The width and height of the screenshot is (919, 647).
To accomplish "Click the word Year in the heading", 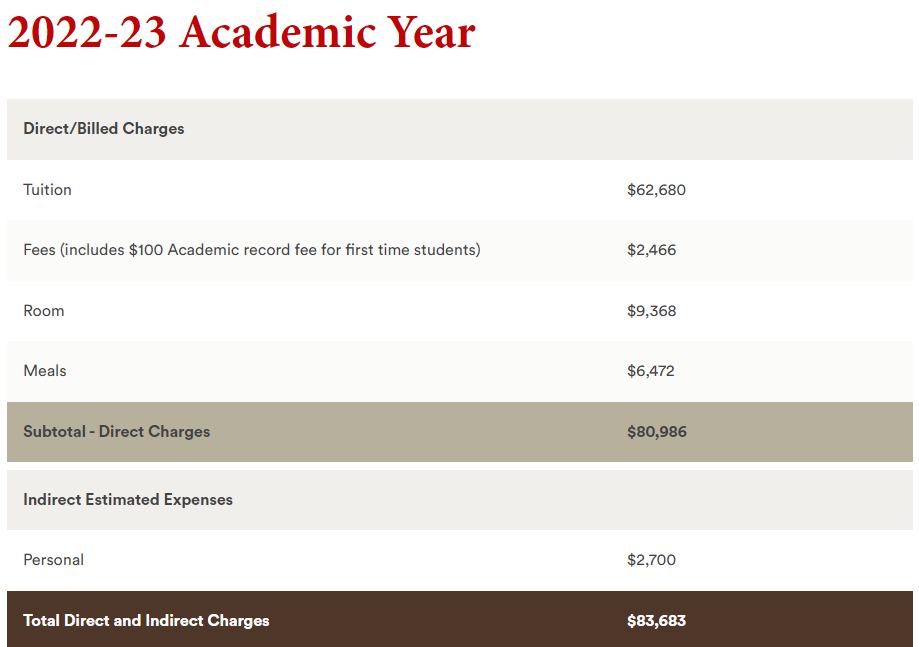I will click(x=431, y=32).
